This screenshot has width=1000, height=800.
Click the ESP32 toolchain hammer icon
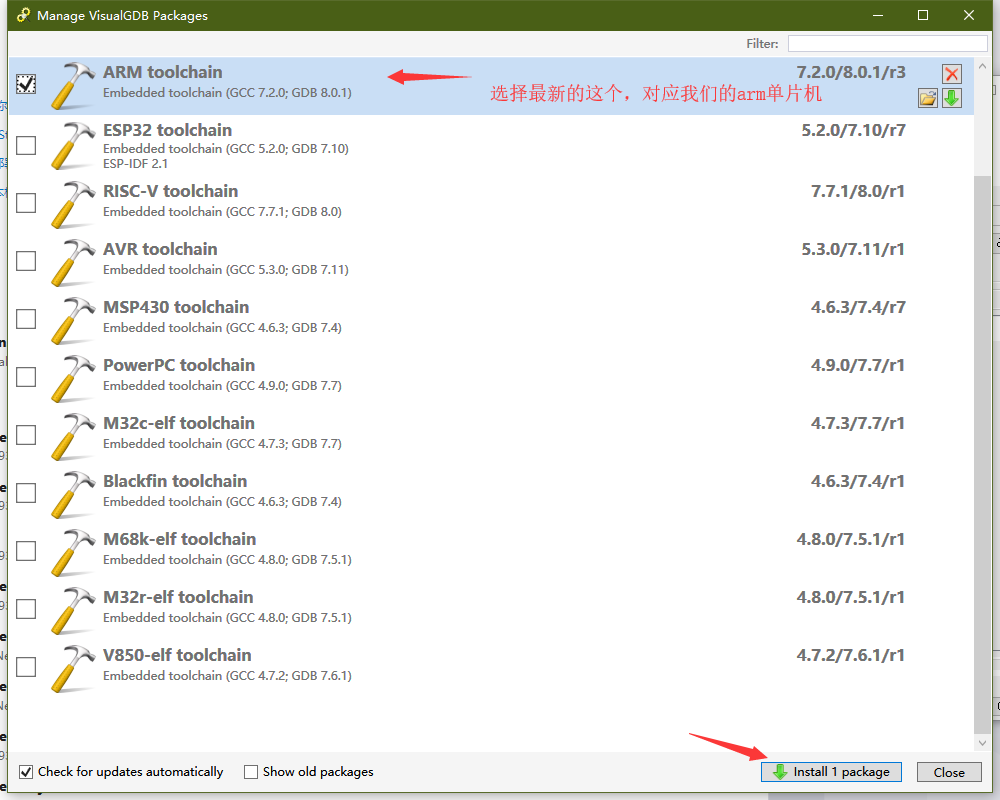click(x=73, y=145)
